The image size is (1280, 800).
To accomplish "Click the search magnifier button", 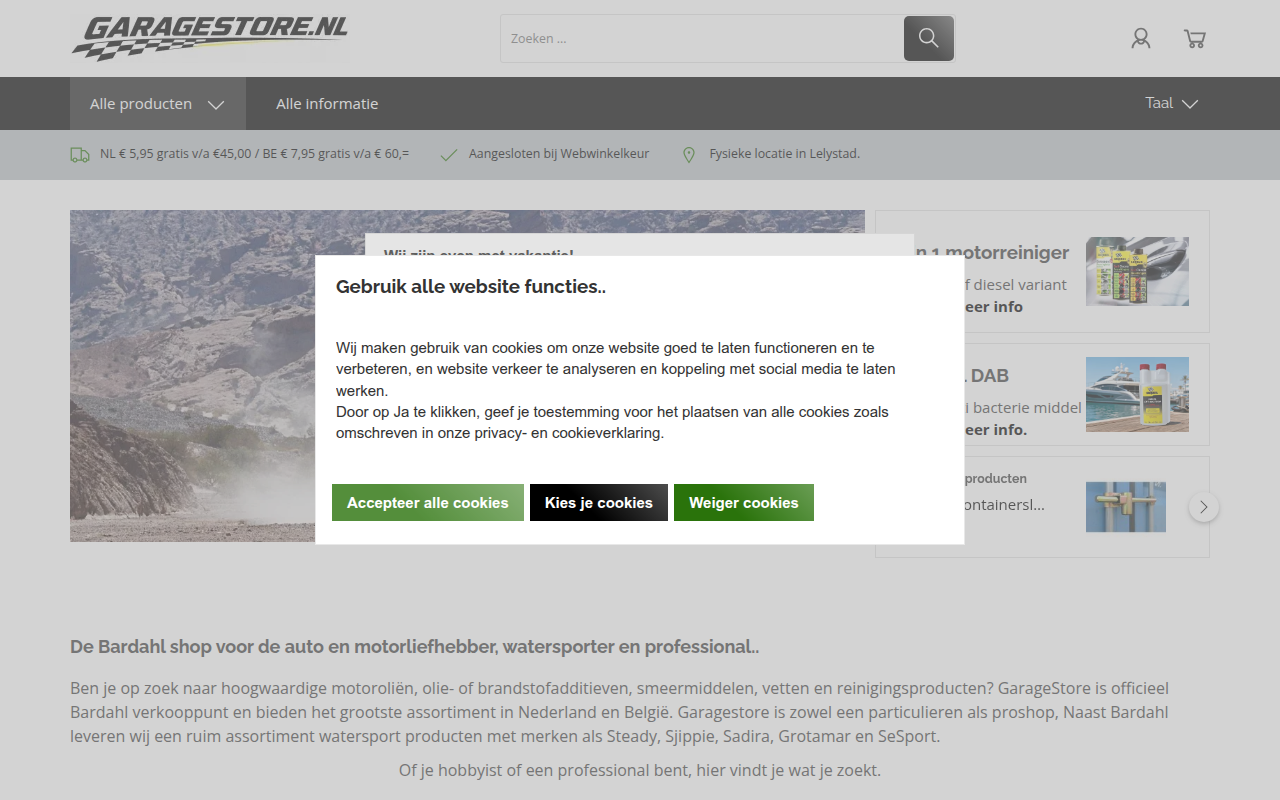I will point(929,38).
